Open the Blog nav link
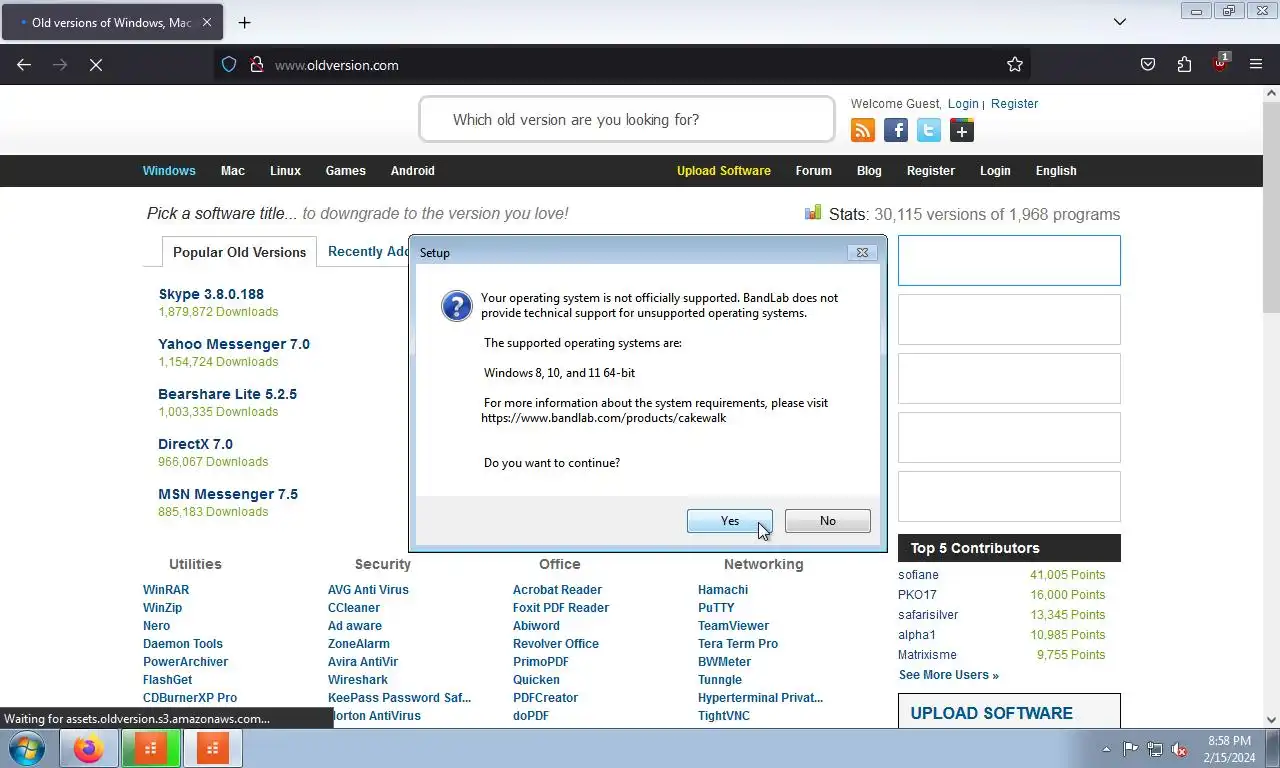Image resolution: width=1280 pixels, height=768 pixels. coord(869,171)
